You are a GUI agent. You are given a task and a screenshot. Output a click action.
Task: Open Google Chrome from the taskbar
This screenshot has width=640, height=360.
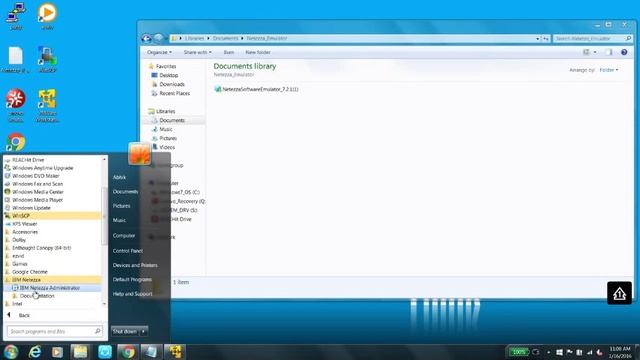pos(128,351)
